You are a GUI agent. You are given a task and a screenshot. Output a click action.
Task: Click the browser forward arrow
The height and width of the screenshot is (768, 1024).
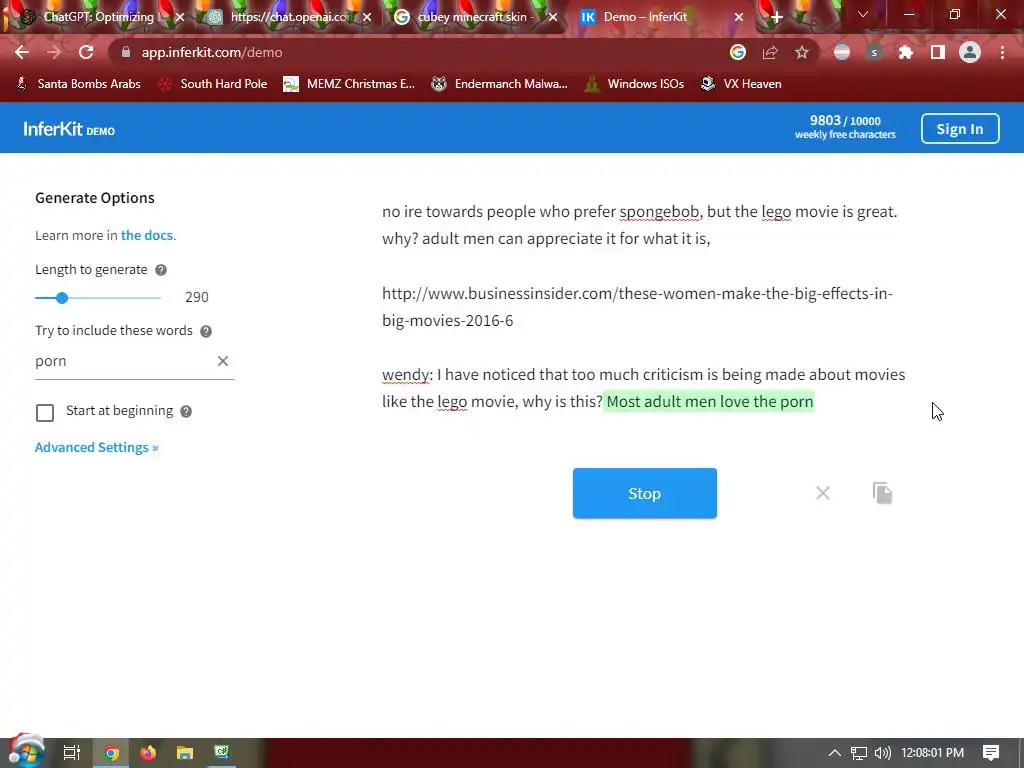click(54, 52)
